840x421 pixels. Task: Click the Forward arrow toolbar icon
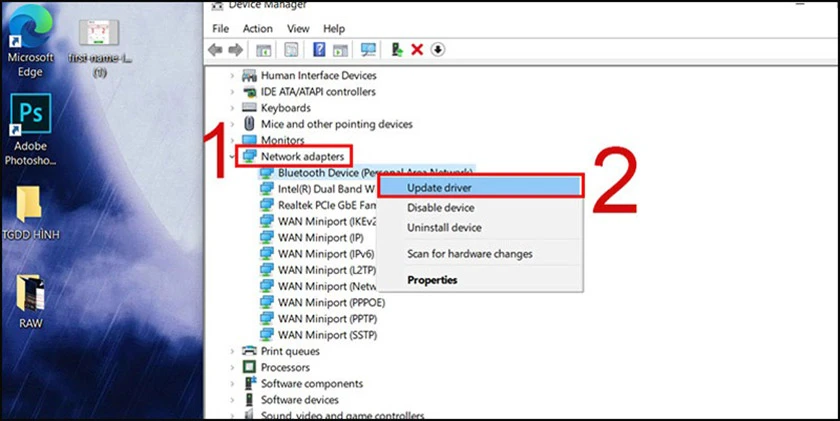coord(236,50)
